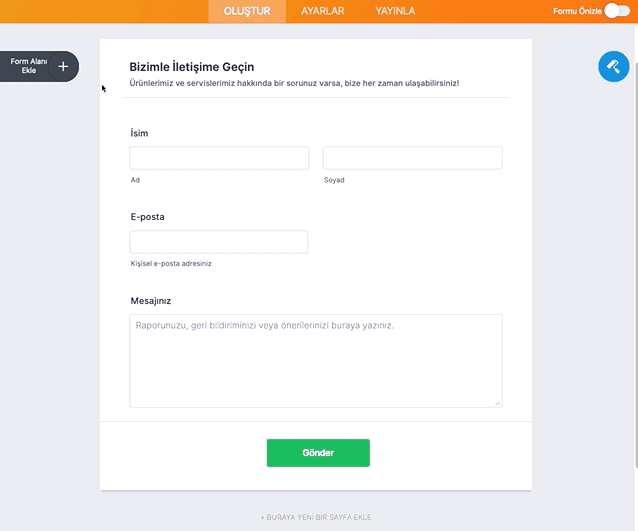Toggle the Formu Önizle preview switch
This screenshot has width=638, height=531.
(617, 11)
